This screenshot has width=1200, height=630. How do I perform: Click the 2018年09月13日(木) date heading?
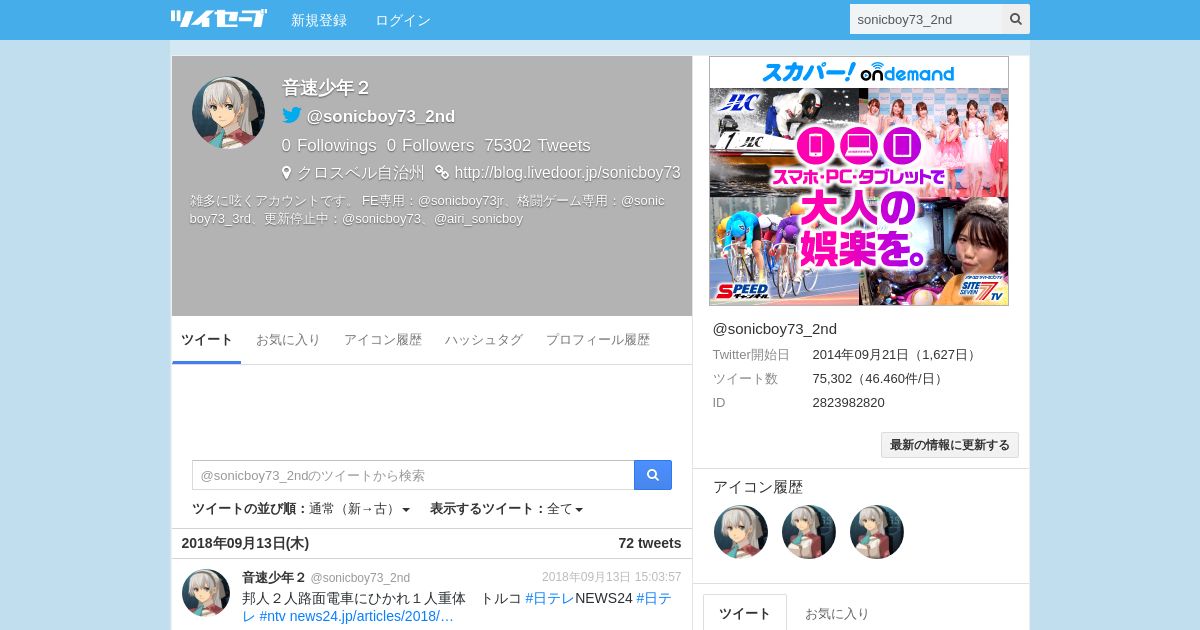[245, 543]
